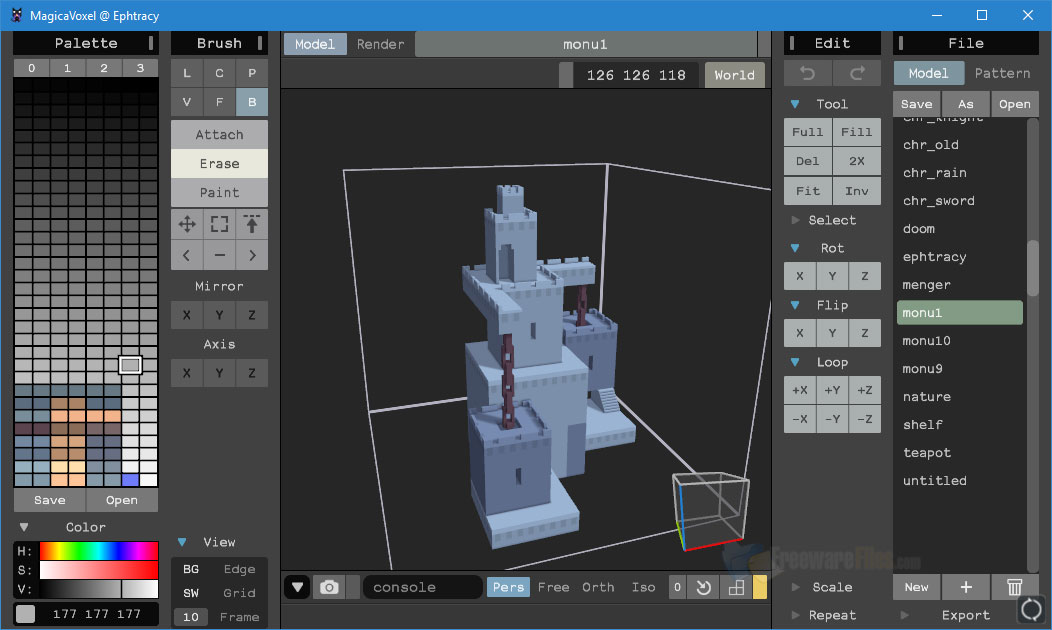Collapse the Tool section in the Edit panel
This screenshot has width=1052, height=630.
click(x=797, y=103)
